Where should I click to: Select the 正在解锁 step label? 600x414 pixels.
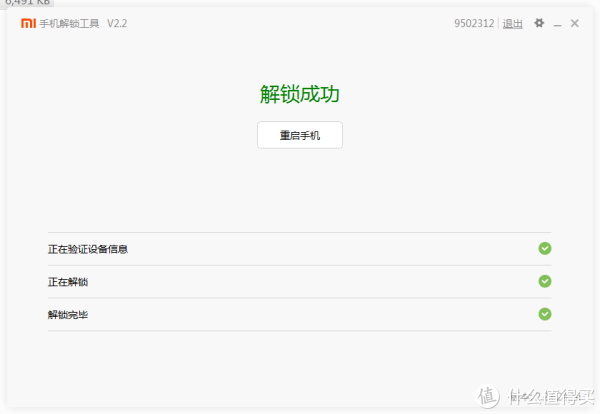(x=68, y=282)
